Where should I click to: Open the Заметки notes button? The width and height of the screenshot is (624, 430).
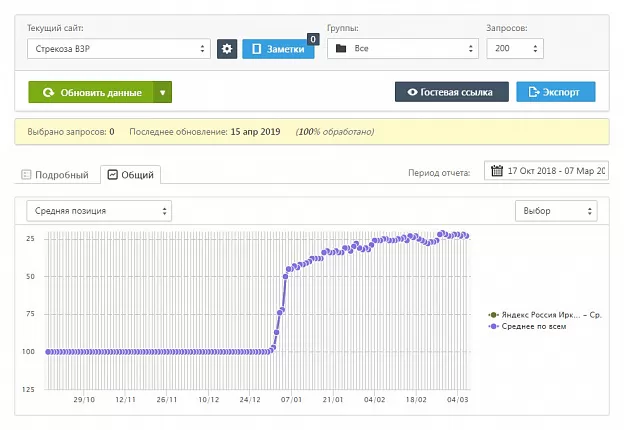(x=278, y=49)
